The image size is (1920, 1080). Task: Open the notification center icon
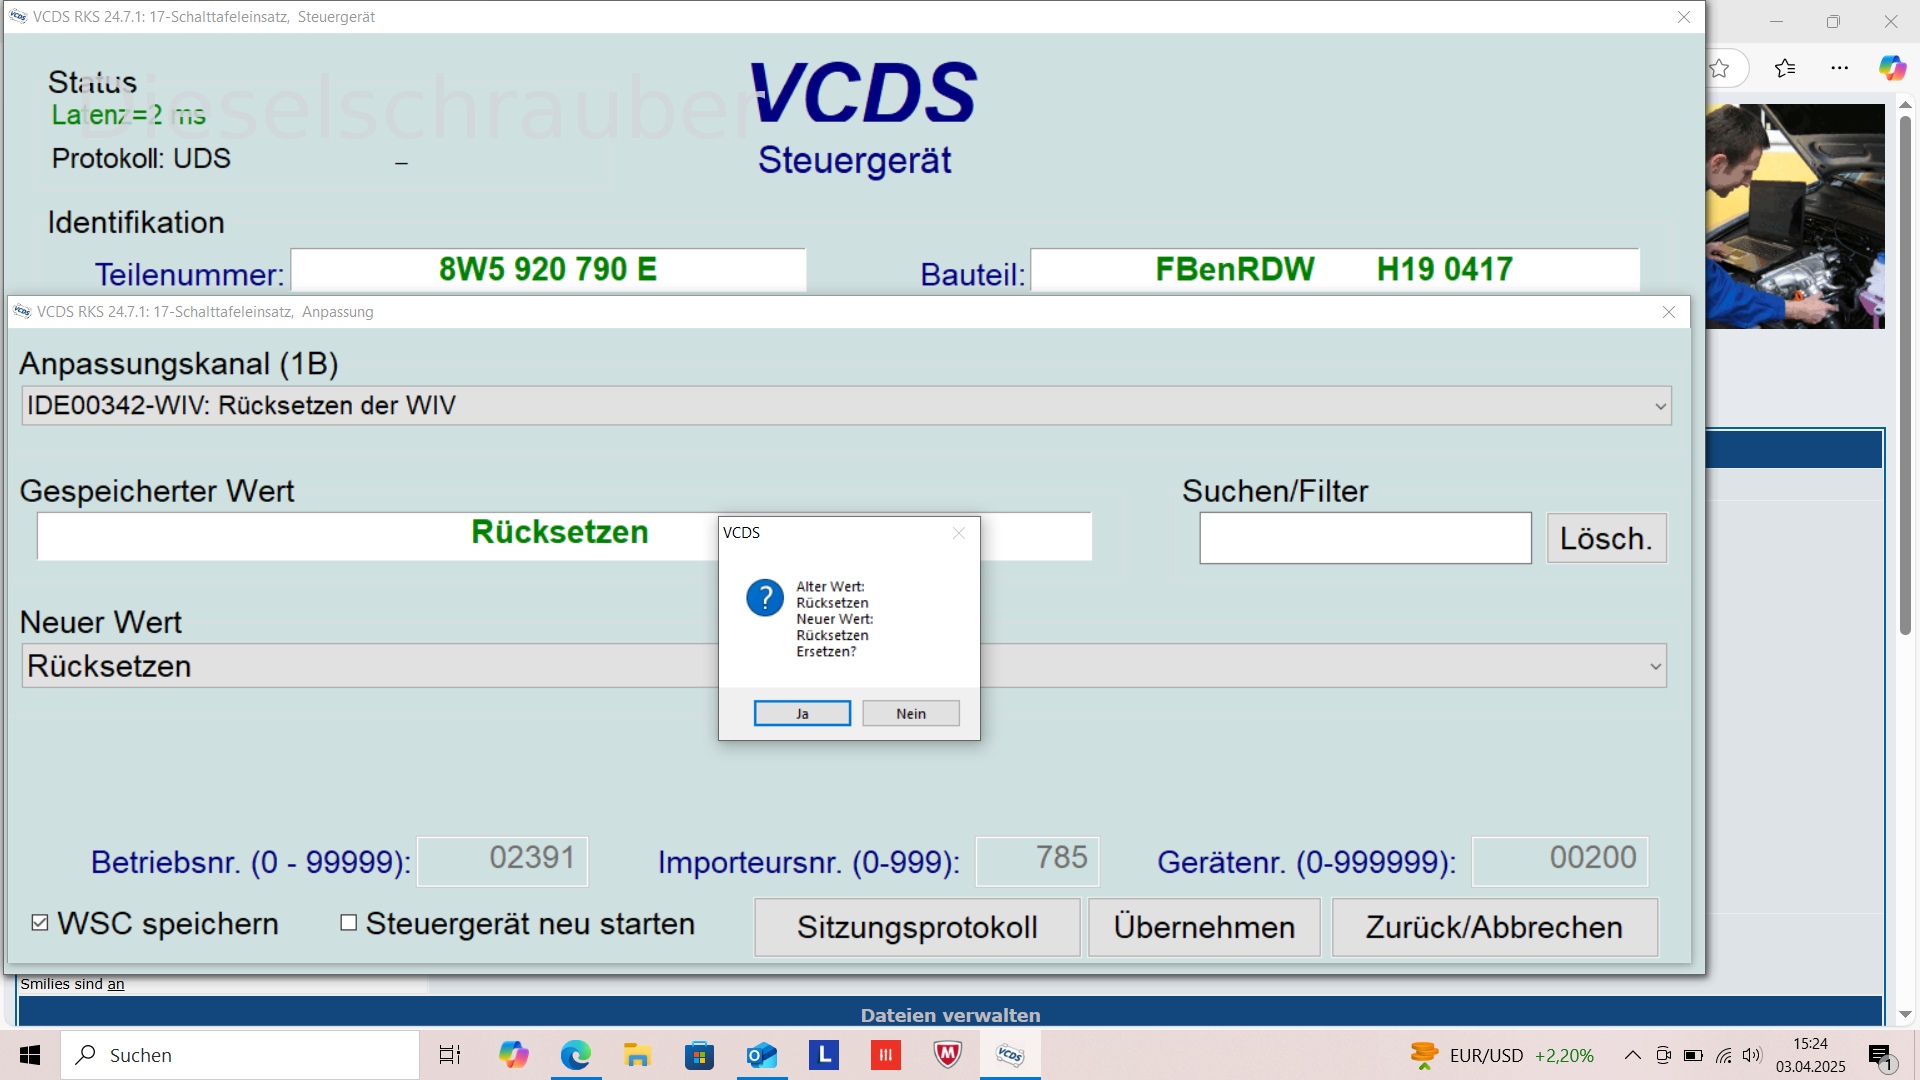click(x=1881, y=1056)
